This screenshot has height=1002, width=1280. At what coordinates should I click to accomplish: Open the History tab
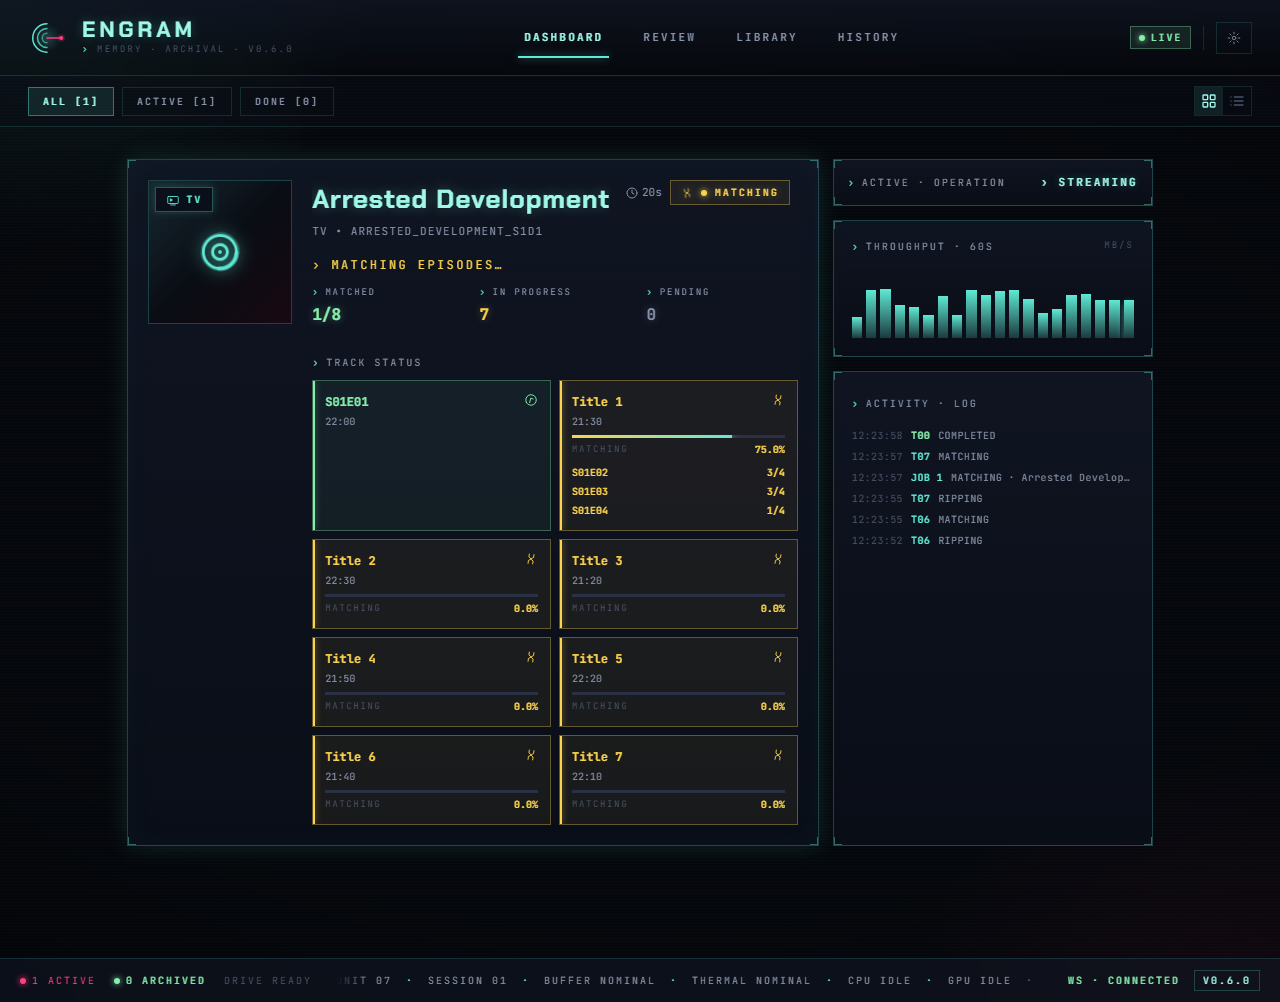click(868, 38)
